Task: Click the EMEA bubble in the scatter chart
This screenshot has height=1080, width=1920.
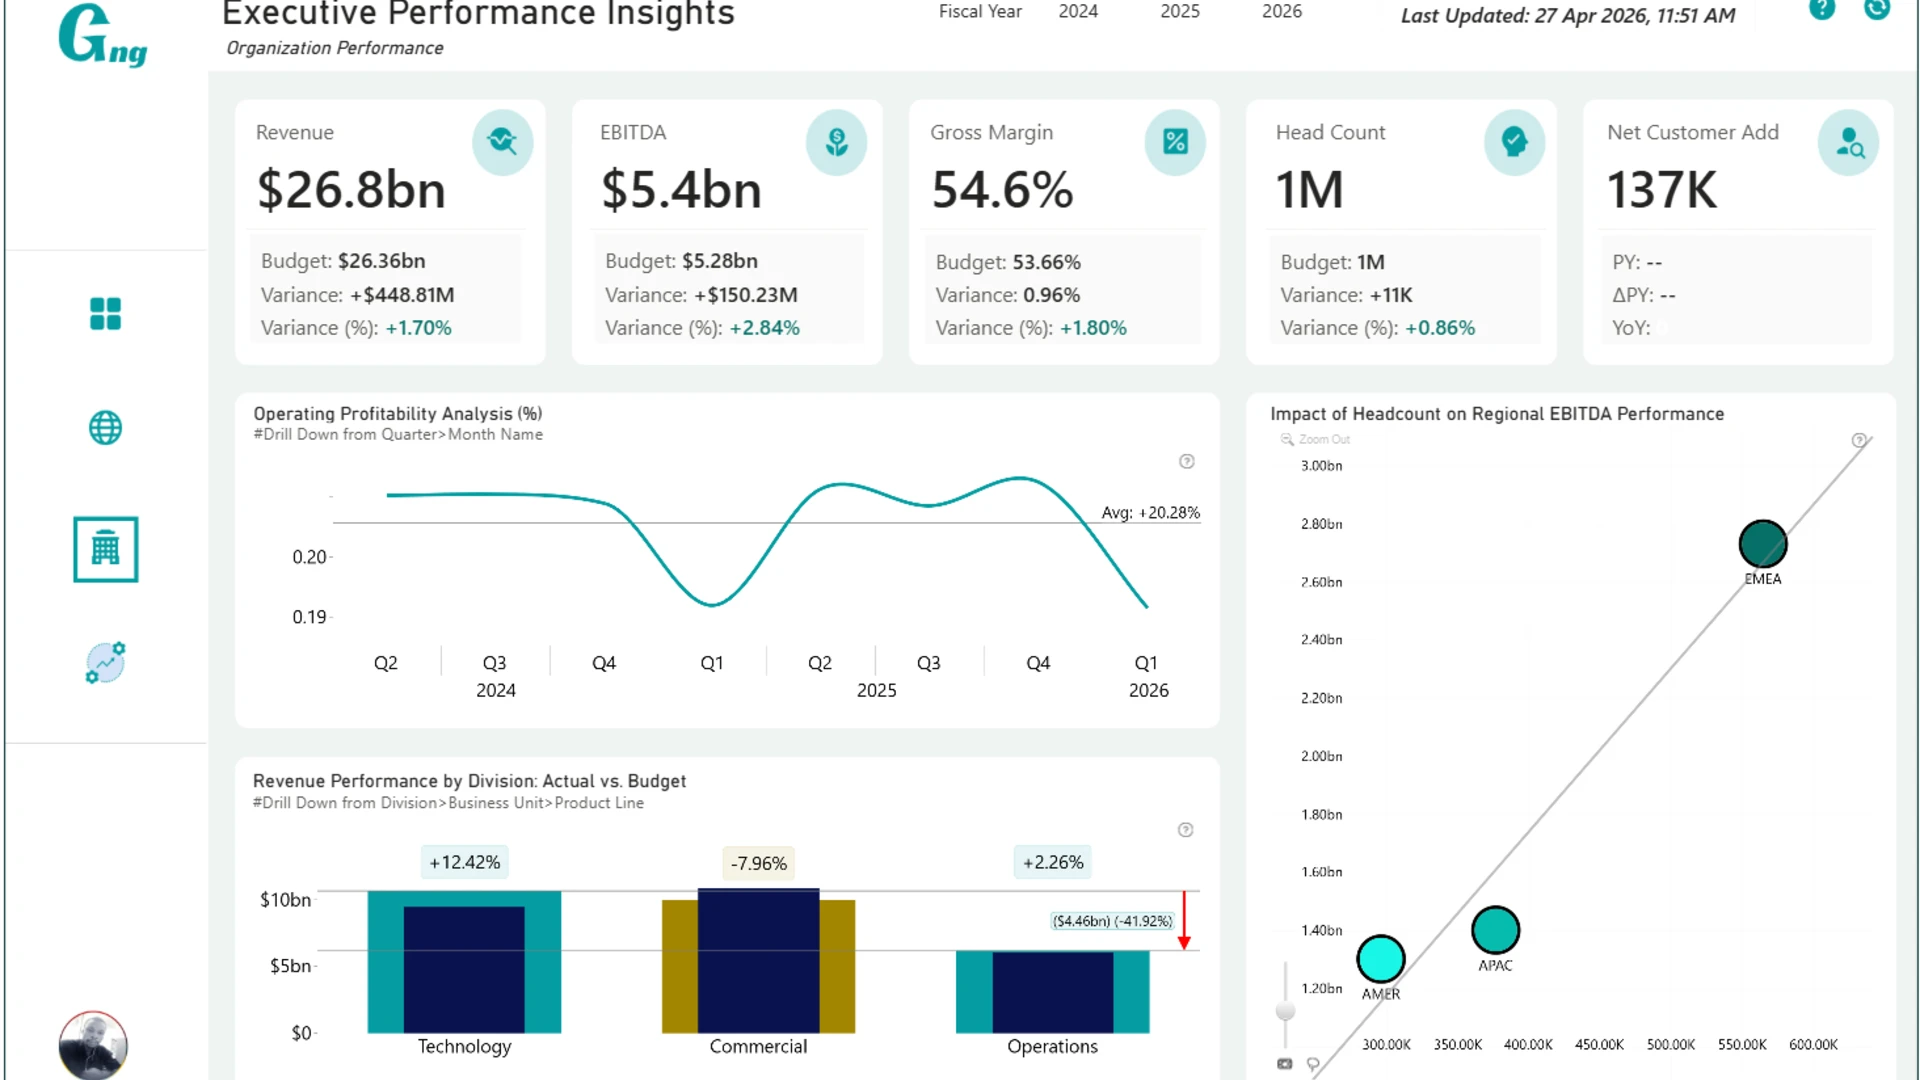Action: click(x=1762, y=544)
